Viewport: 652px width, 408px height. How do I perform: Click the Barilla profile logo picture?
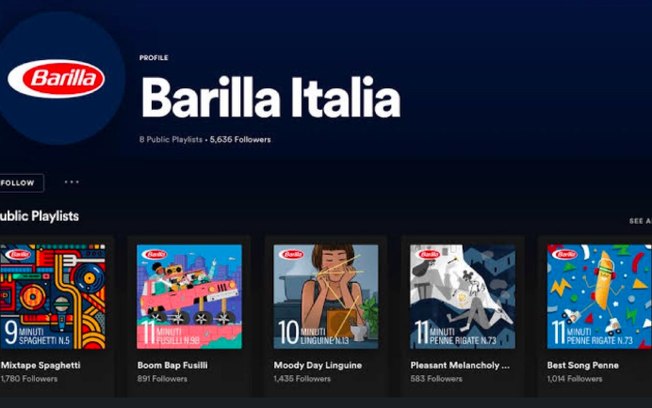pos(58,78)
